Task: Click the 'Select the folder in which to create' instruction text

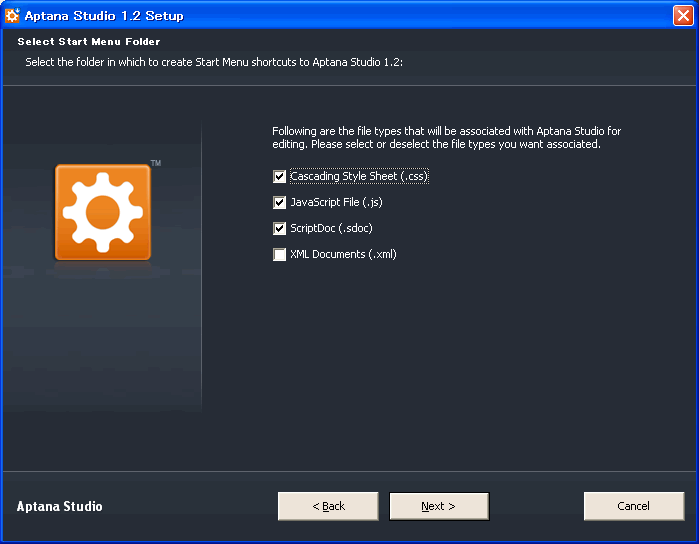Action: point(214,62)
